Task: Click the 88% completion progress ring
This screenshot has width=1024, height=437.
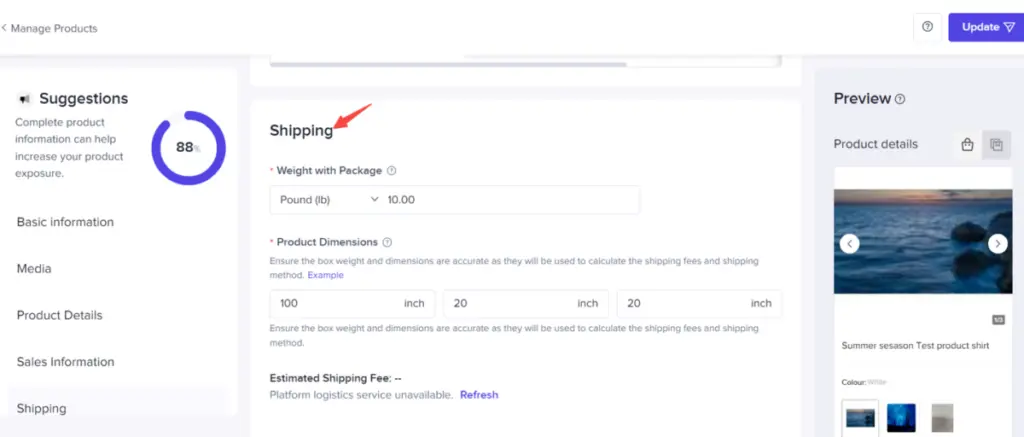Action: coord(188,148)
